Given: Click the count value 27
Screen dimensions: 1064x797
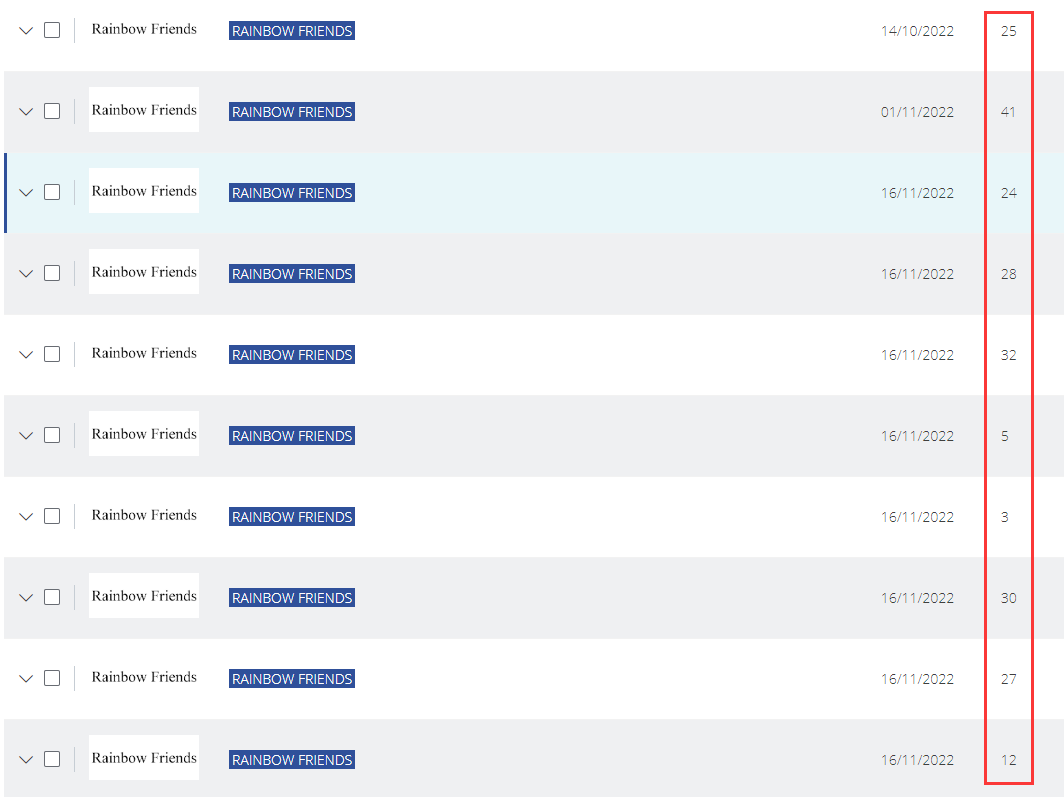Looking at the screenshot, I should point(1008,679).
